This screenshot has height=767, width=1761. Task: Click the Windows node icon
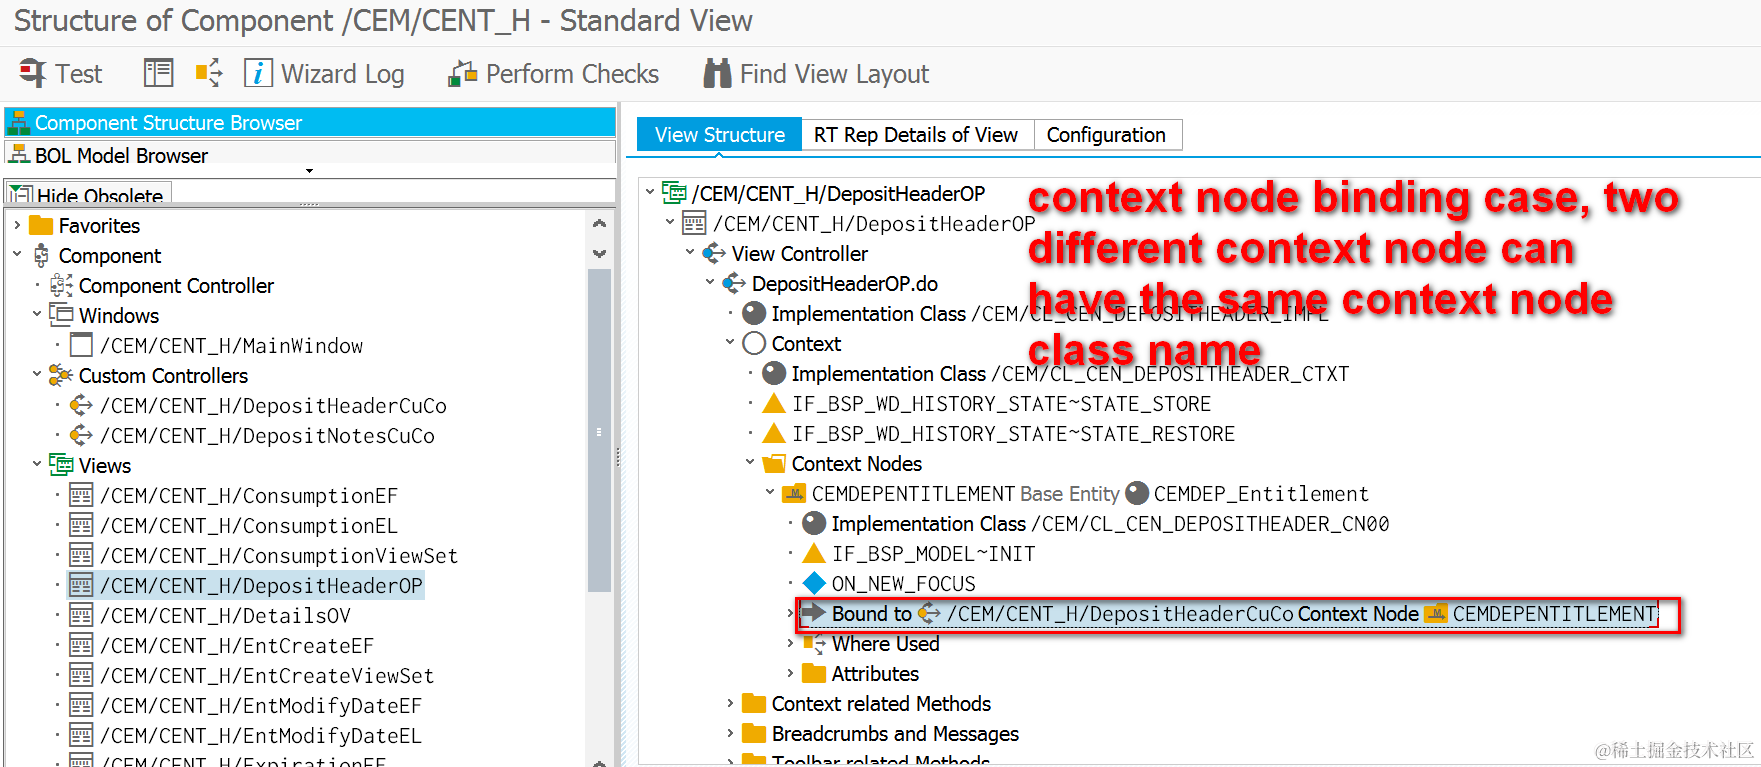(x=61, y=315)
